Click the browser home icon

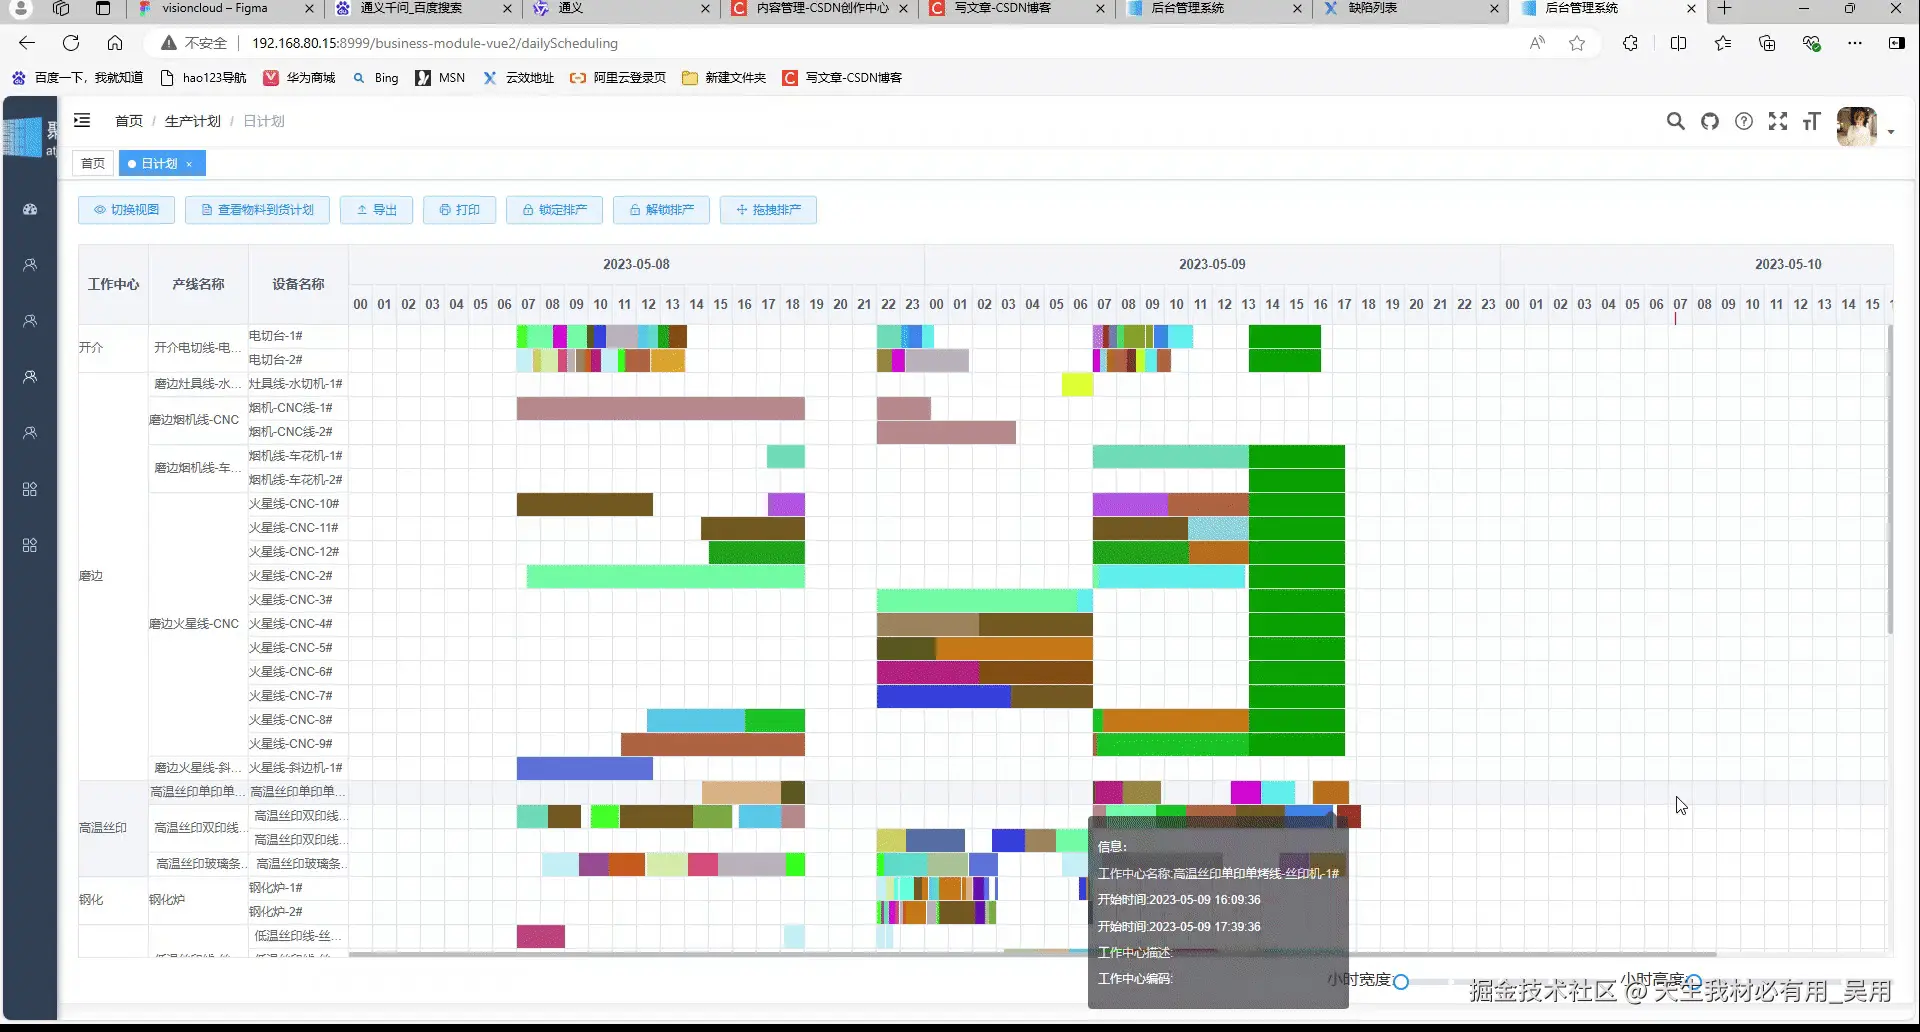(x=115, y=43)
